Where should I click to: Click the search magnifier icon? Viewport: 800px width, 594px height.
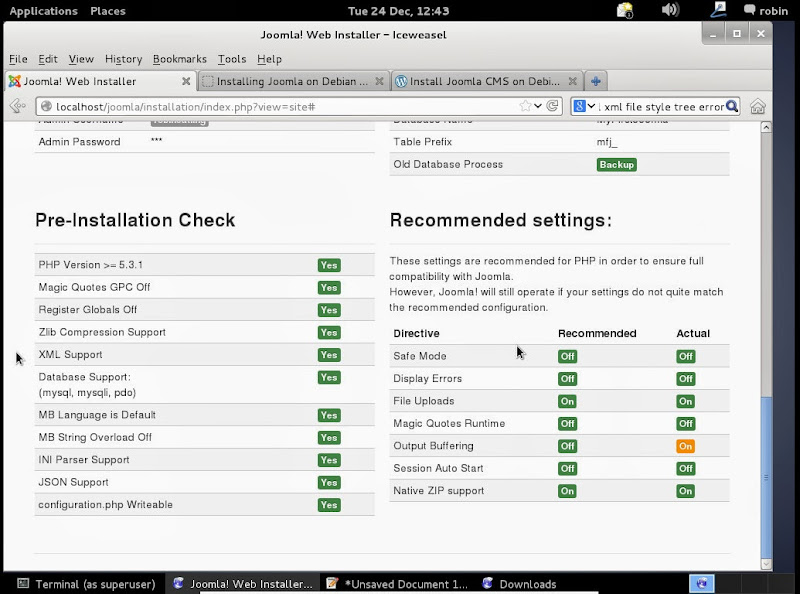[732, 106]
